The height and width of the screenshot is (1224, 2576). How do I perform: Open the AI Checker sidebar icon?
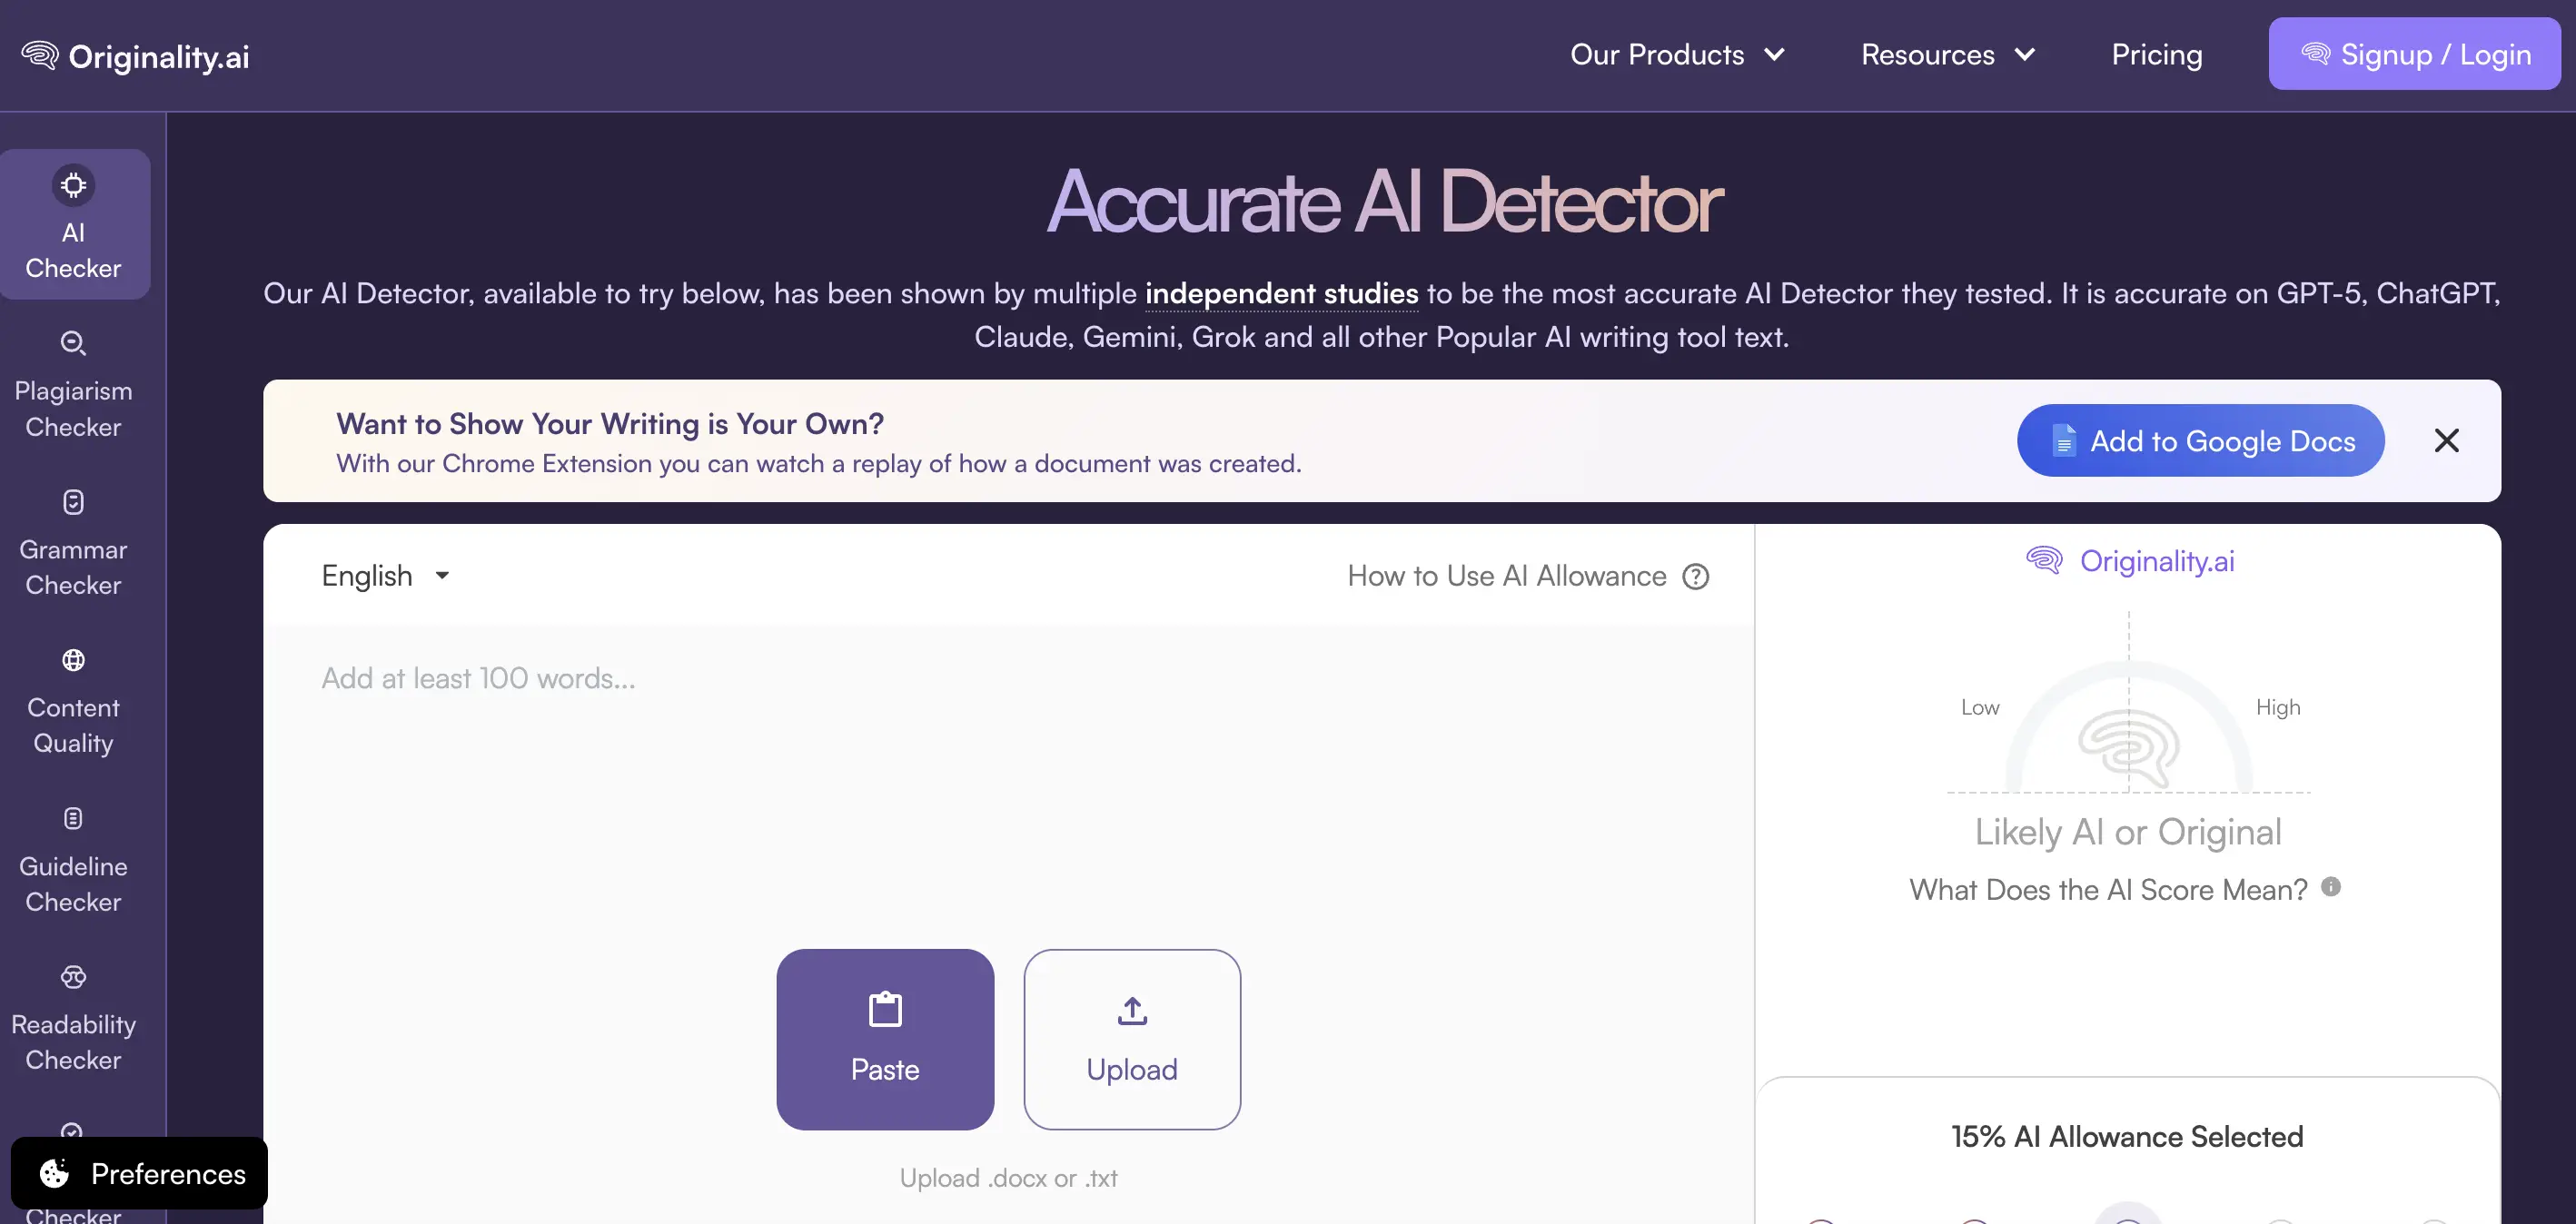[73, 185]
